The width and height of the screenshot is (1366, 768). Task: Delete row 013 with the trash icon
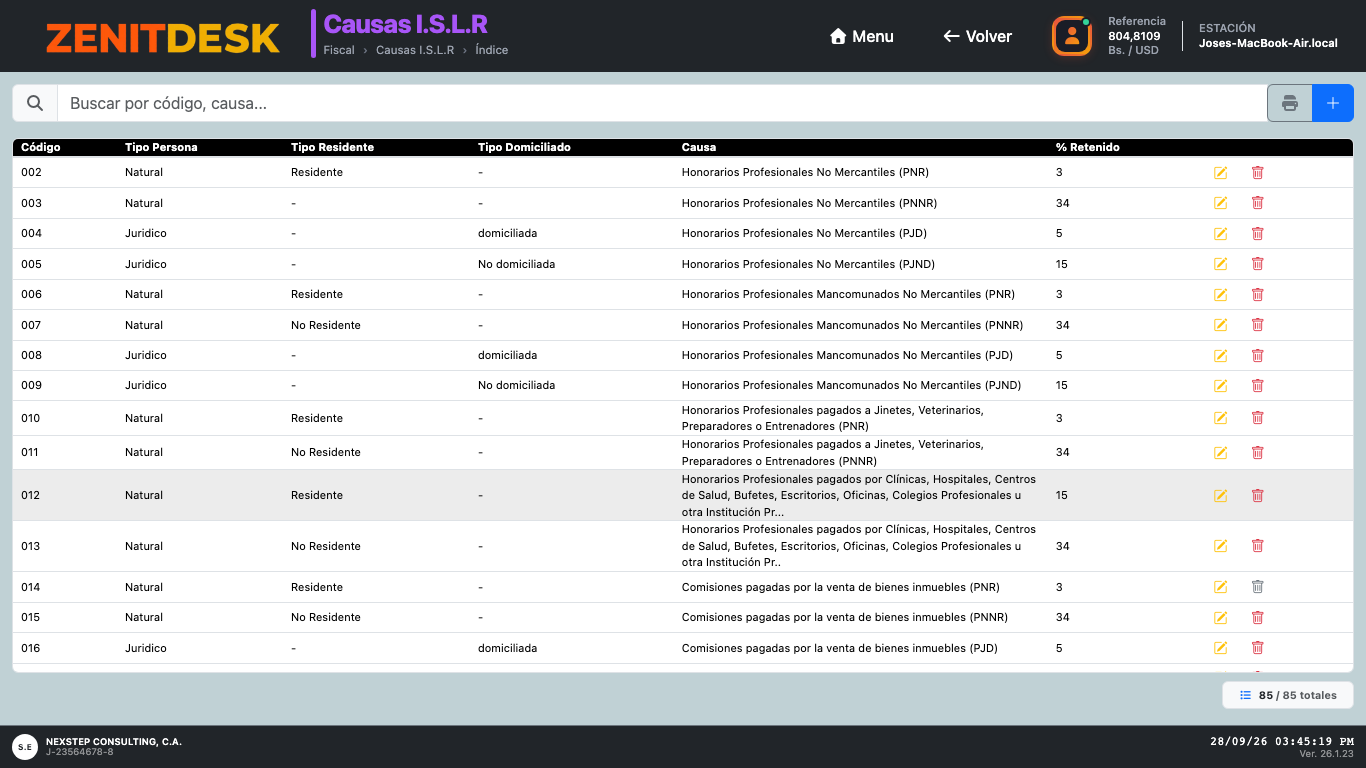[1257, 546]
